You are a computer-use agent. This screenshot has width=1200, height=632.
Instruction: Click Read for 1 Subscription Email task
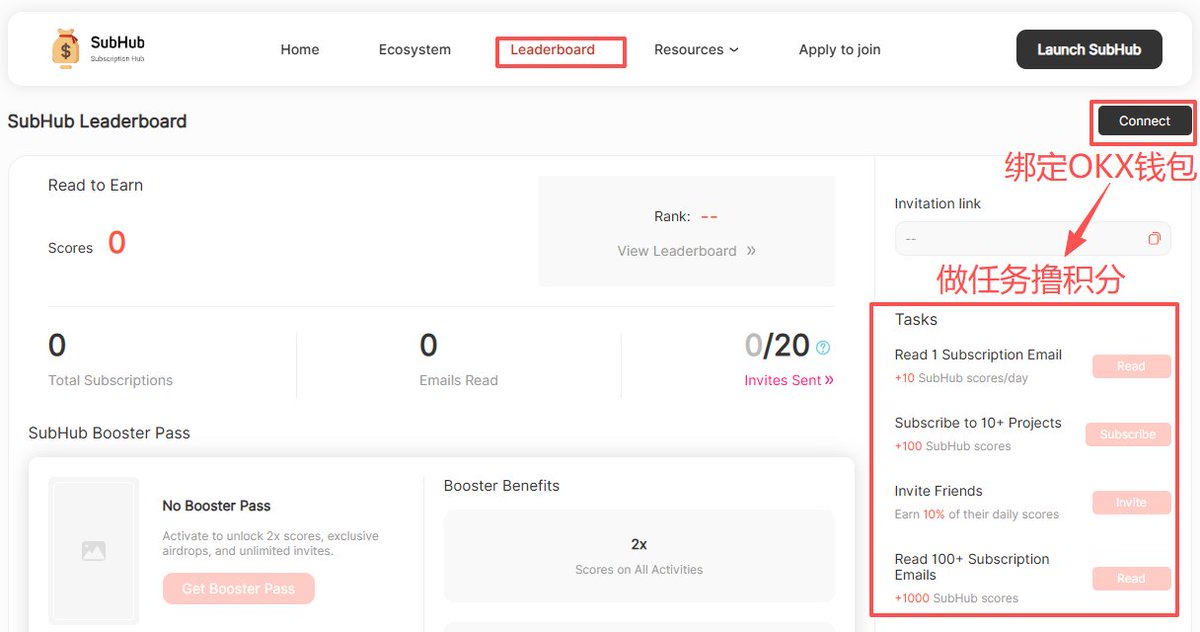click(x=1131, y=366)
